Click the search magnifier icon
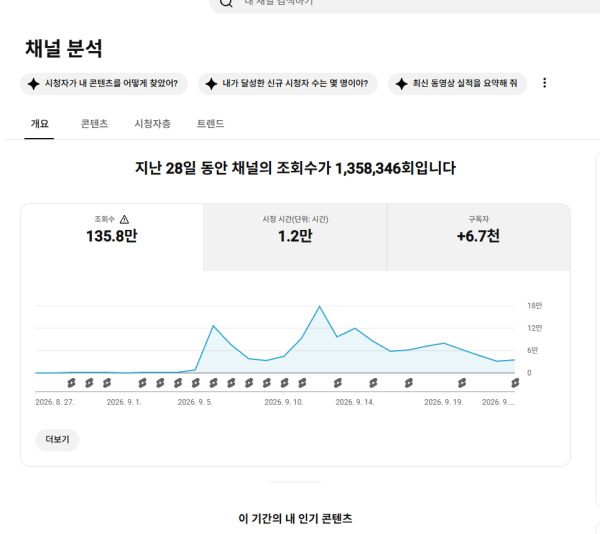The width and height of the screenshot is (600, 534). (226, 3)
